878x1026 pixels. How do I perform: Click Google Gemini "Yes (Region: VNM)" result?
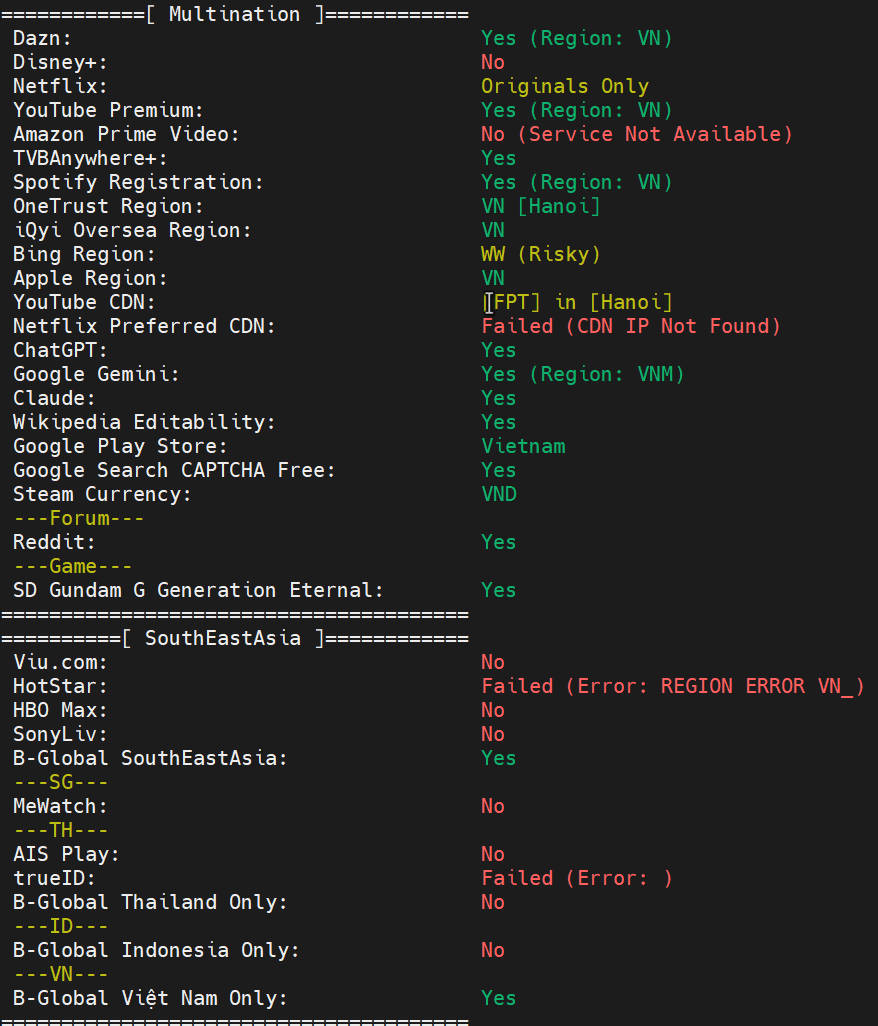[583, 374]
